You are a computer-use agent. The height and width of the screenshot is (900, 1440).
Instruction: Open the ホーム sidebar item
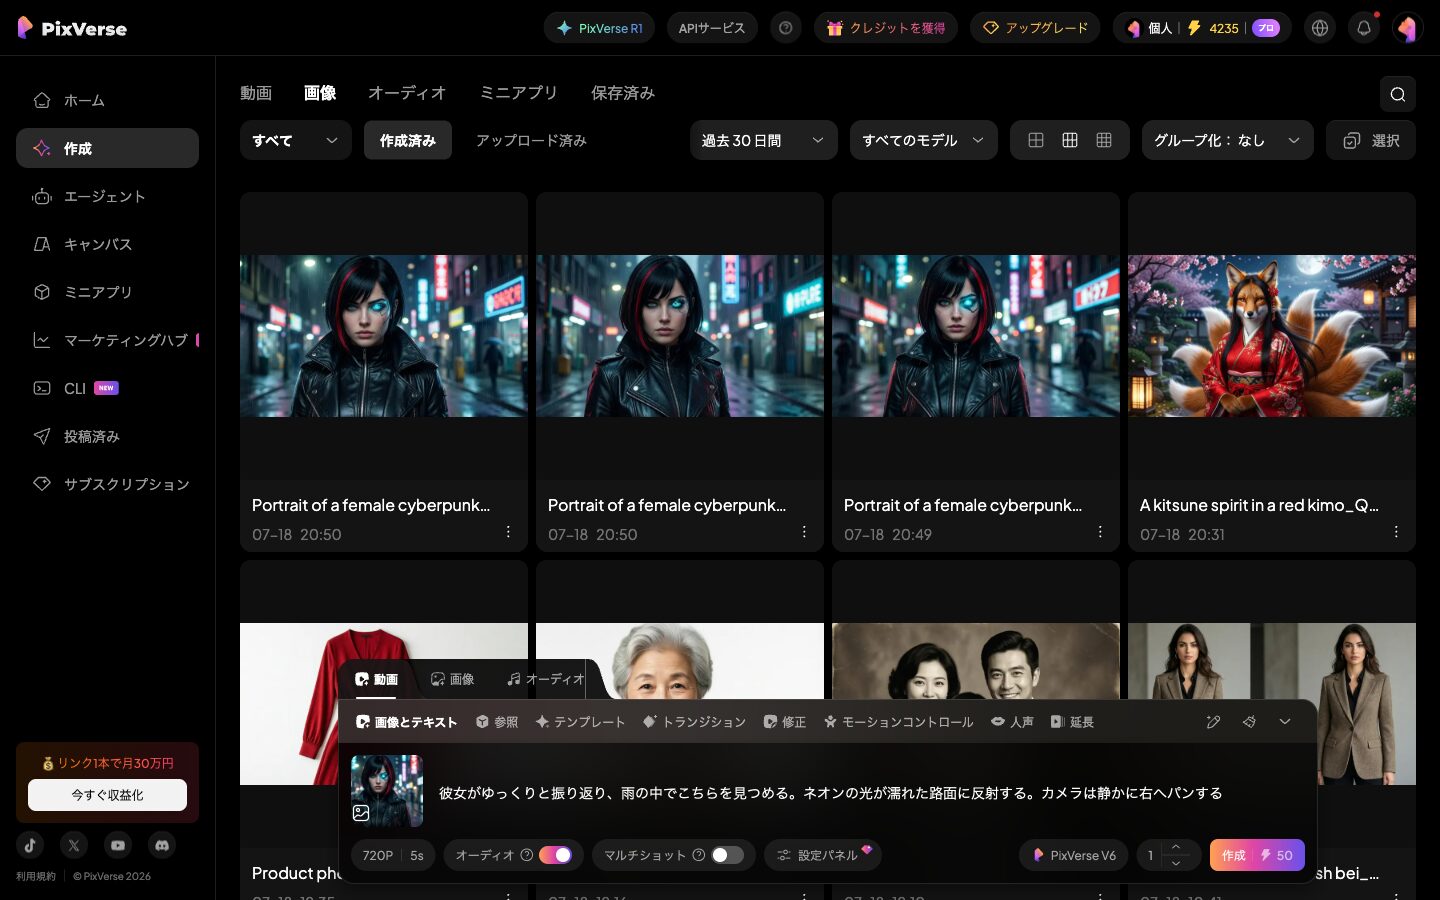pos(107,100)
